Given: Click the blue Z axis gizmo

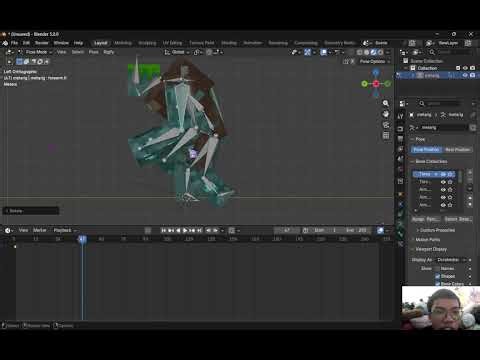Looking at the screenshot, I should click(376, 72).
